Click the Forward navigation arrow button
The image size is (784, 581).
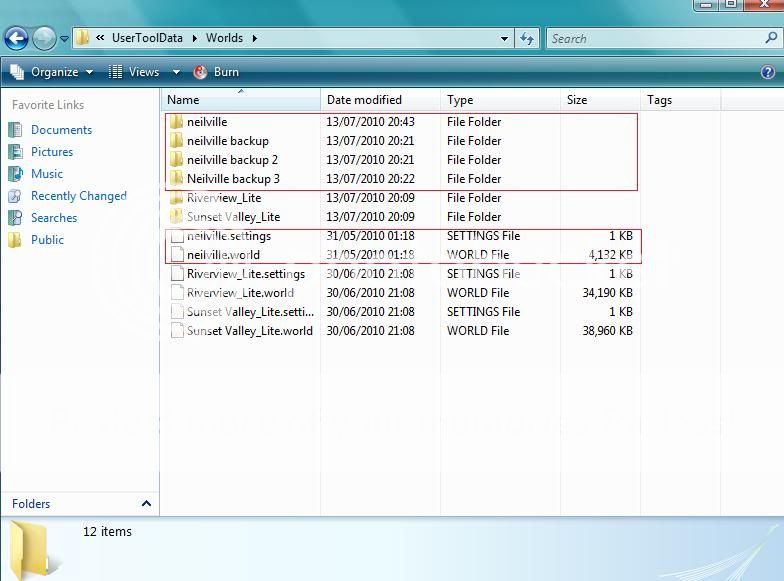pyautogui.click(x=44, y=39)
